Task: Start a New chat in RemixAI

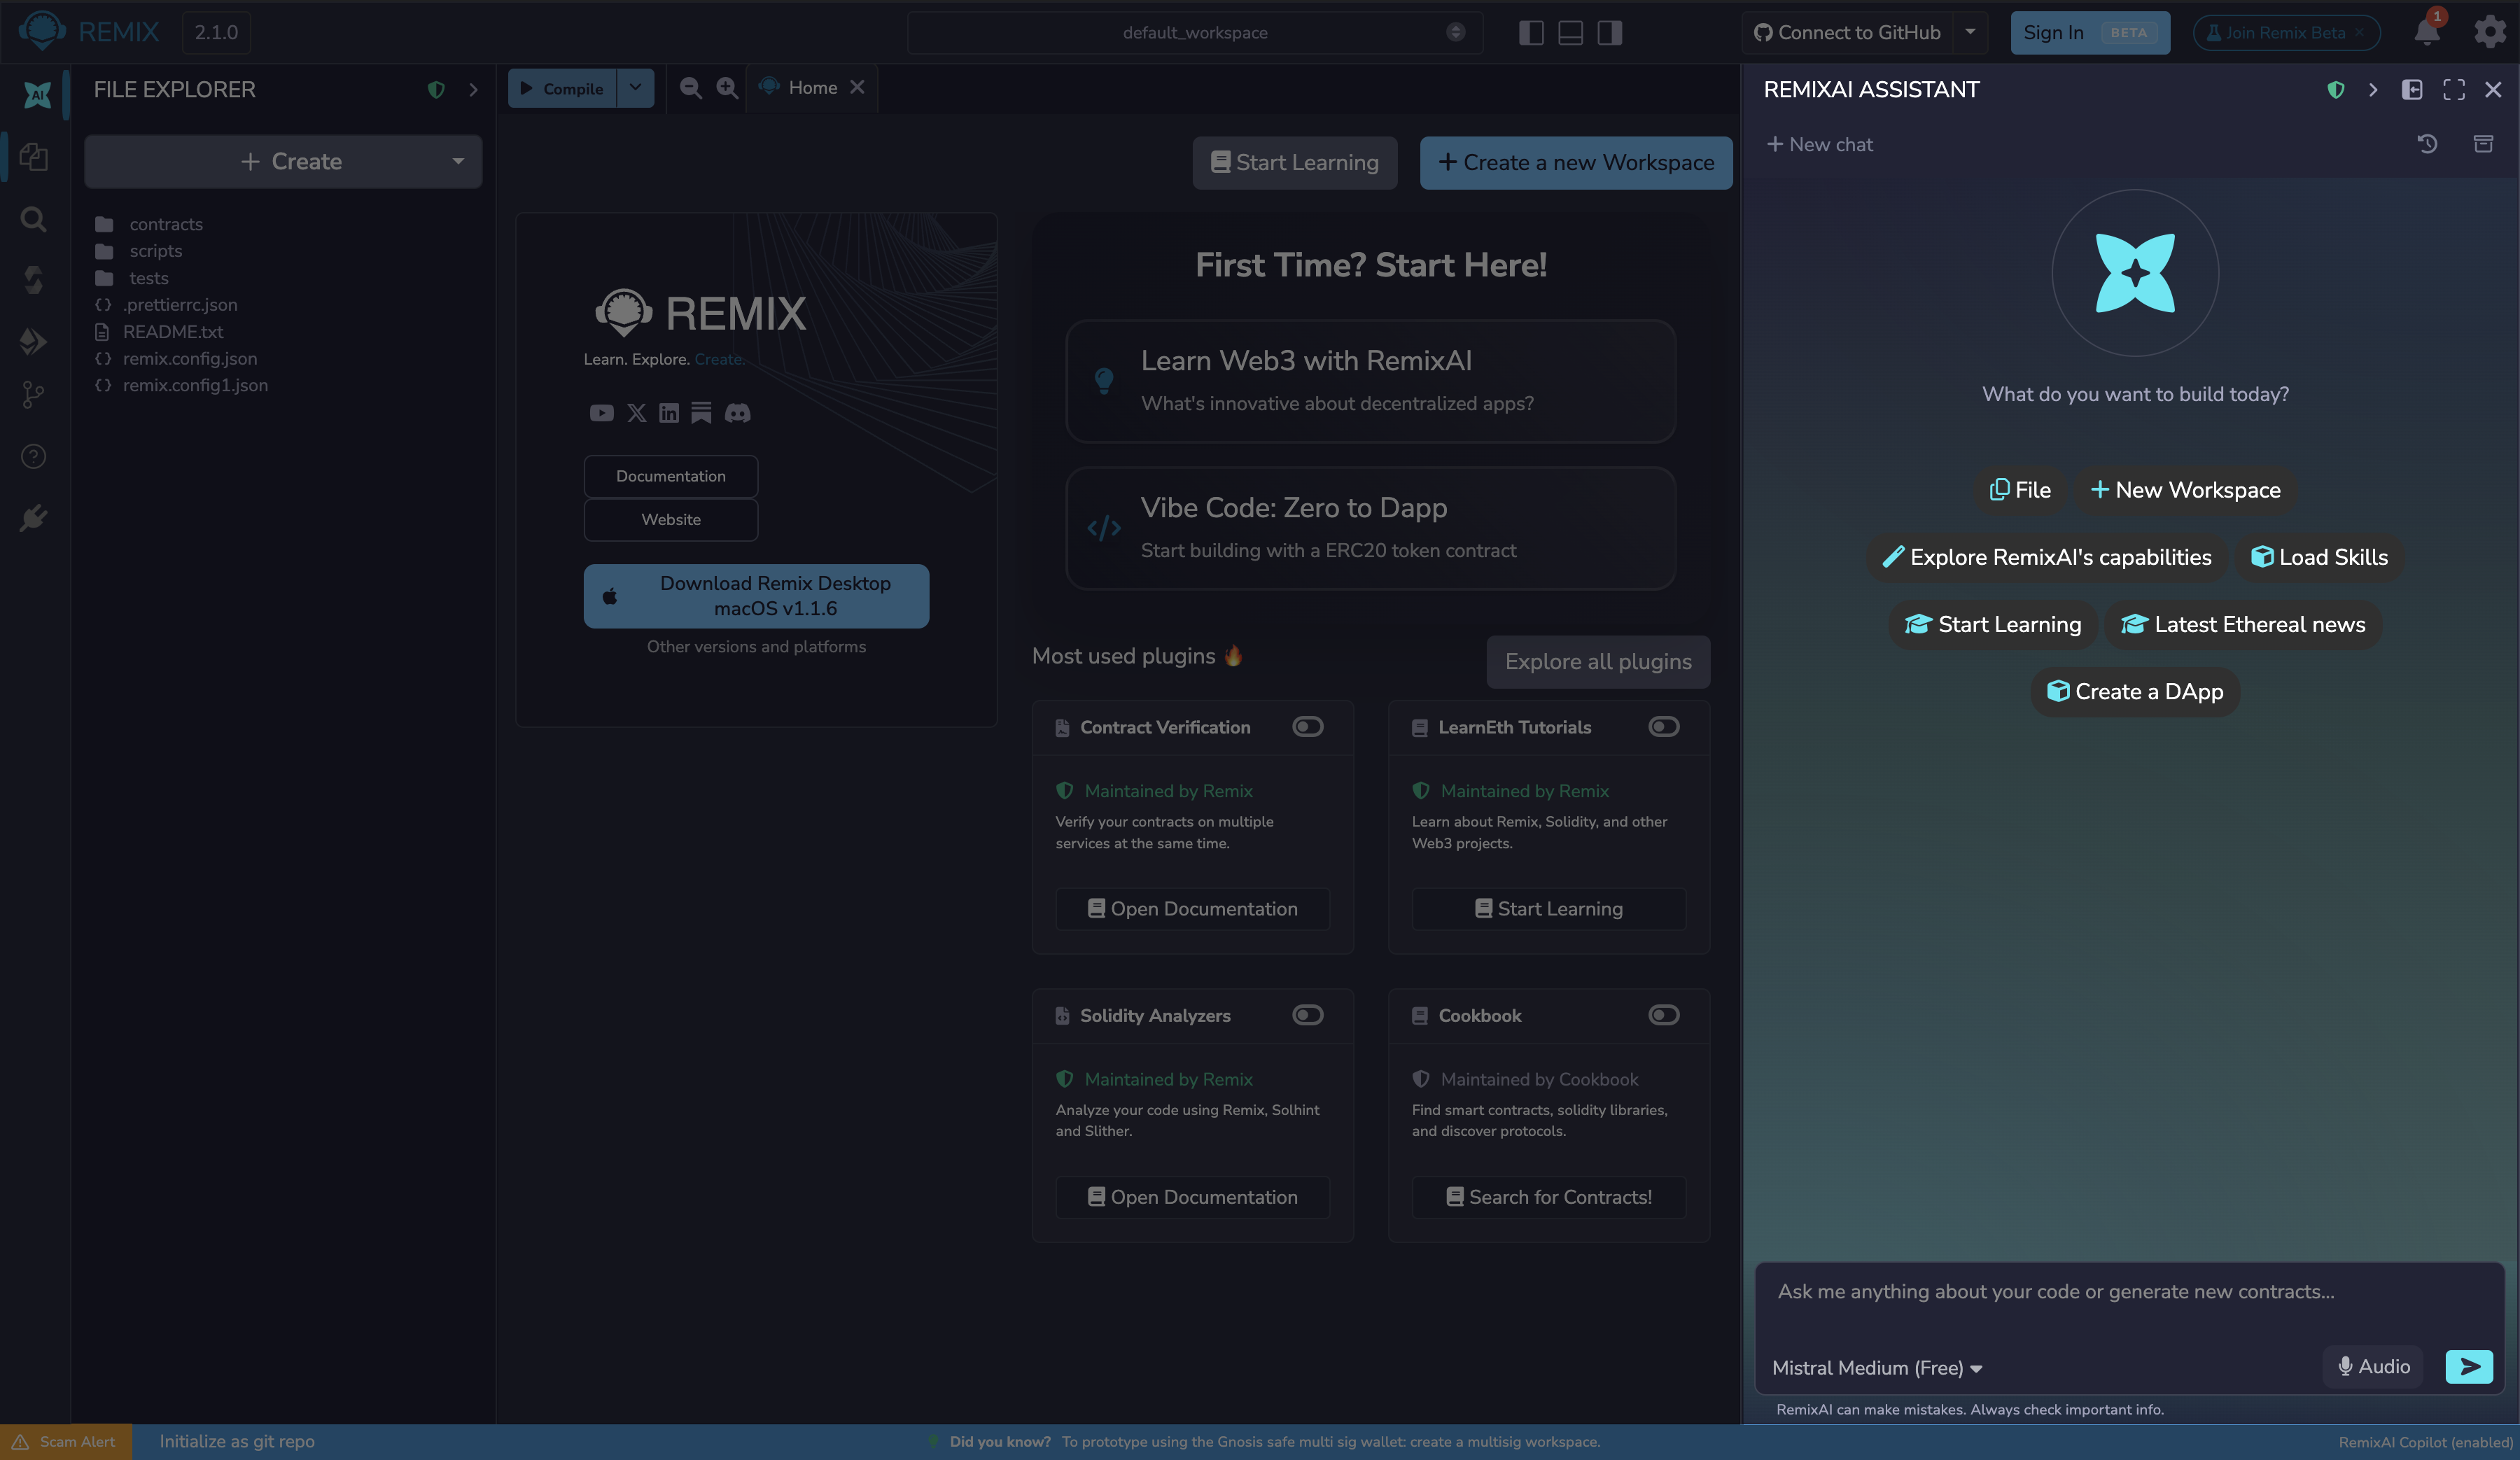Action: [1820, 144]
